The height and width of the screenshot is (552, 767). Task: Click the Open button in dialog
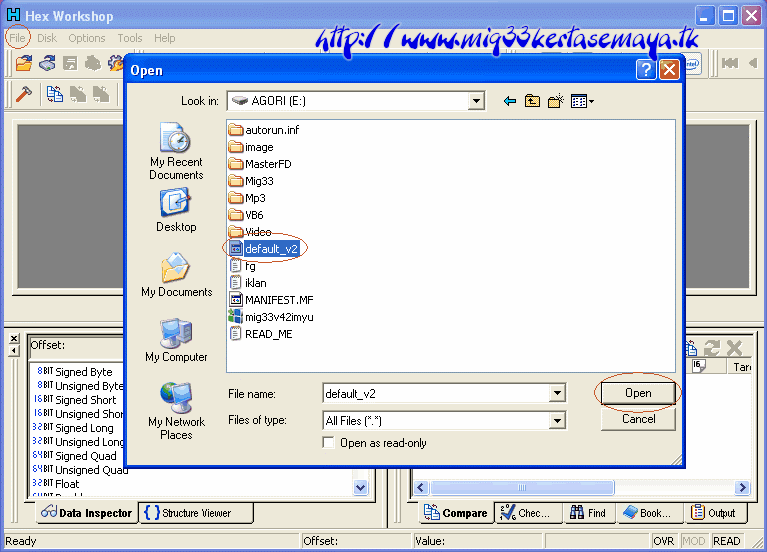(x=638, y=393)
